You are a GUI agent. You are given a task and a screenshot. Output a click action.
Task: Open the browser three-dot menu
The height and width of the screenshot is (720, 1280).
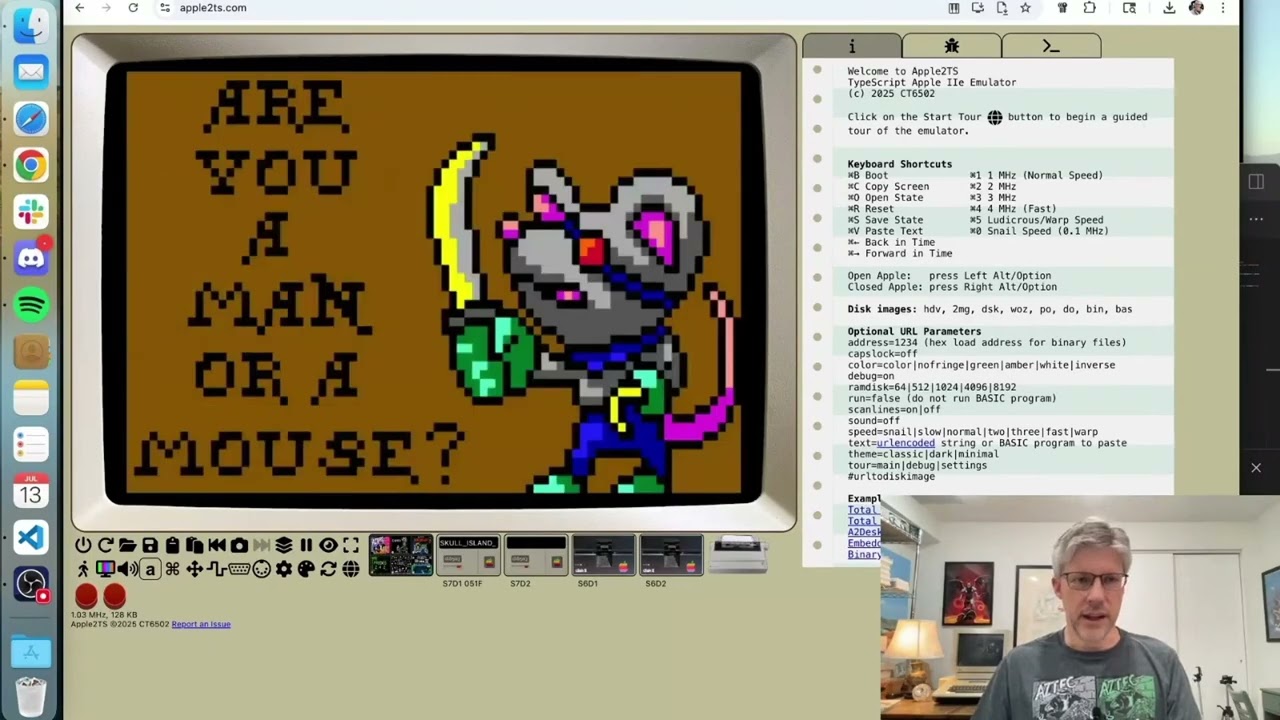click(x=1222, y=8)
